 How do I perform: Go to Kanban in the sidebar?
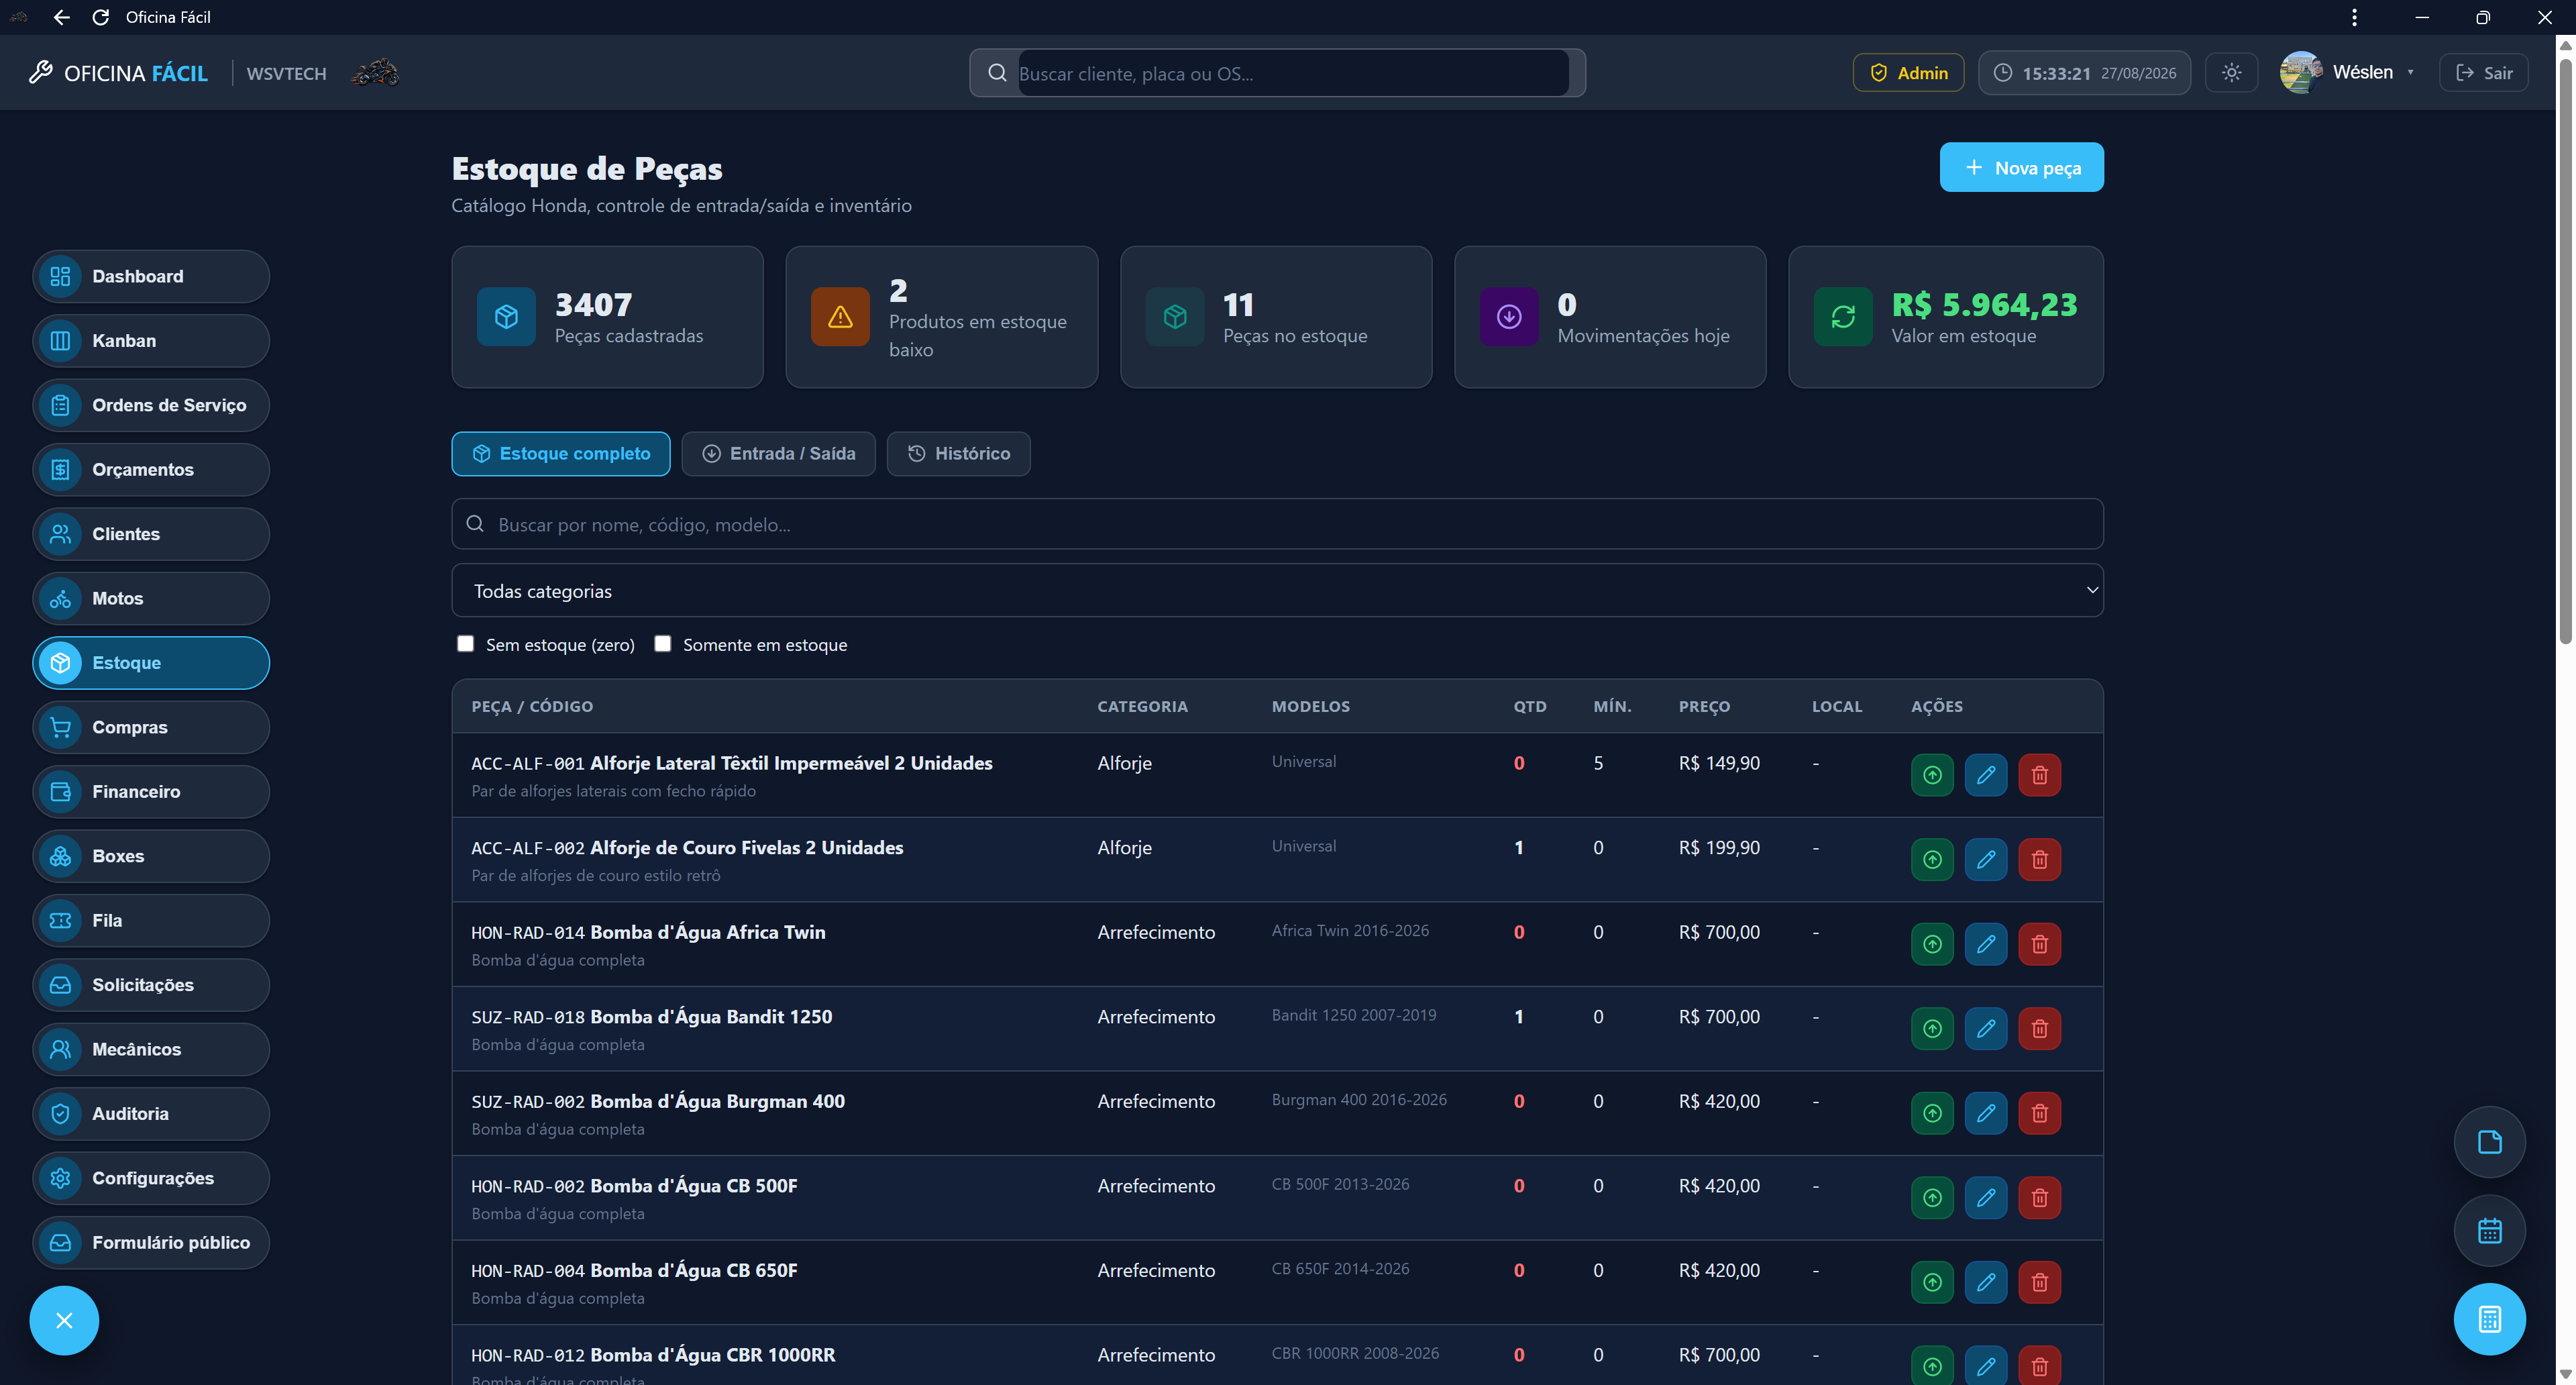pyautogui.click(x=151, y=341)
